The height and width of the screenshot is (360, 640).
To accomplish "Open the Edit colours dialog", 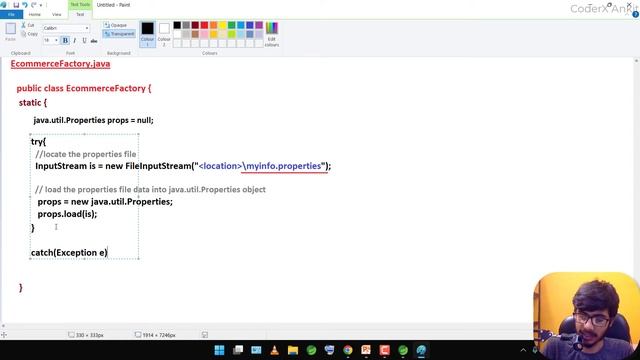I will (272, 34).
